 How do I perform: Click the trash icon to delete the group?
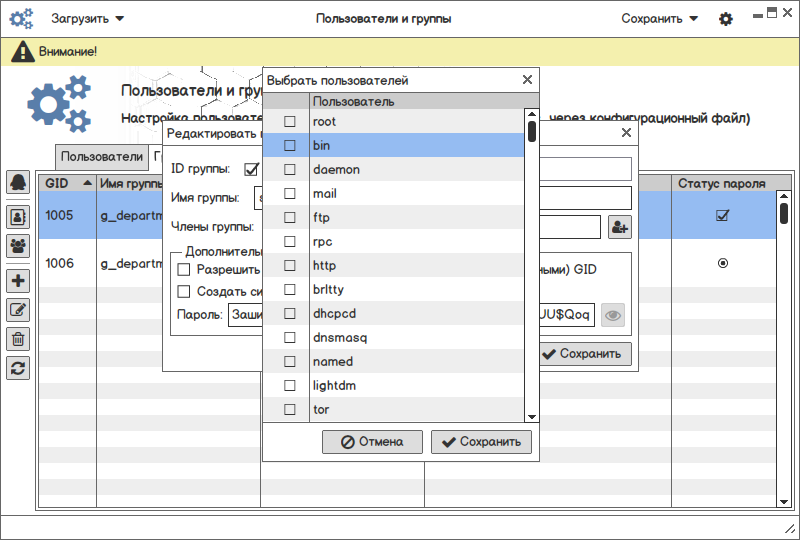(18, 339)
